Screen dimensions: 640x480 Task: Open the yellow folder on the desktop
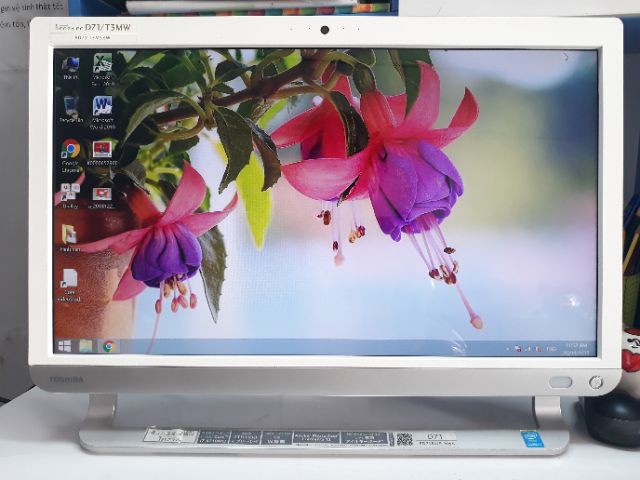69,234
